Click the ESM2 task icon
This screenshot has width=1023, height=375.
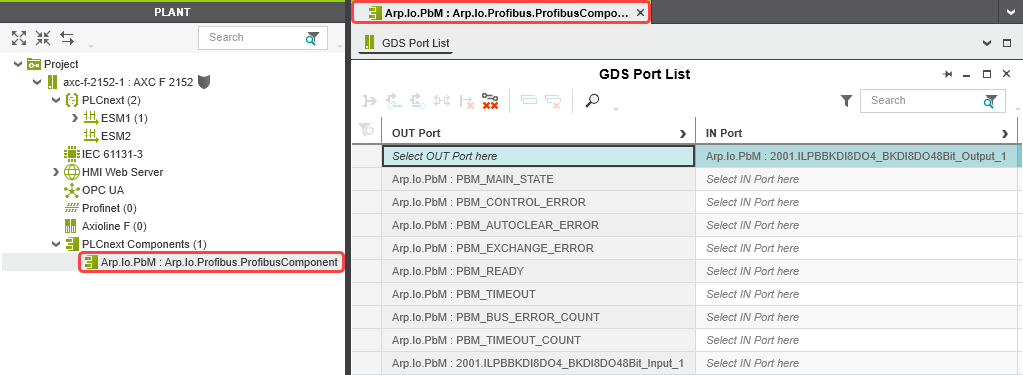tap(91, 136)
